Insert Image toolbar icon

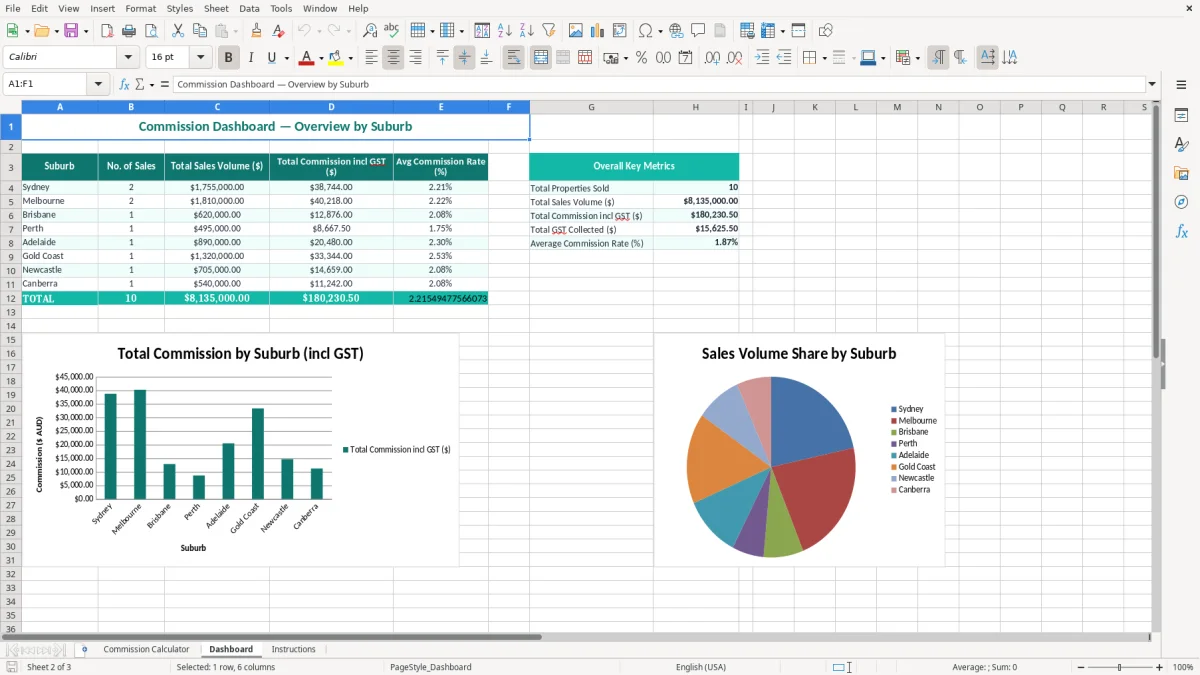point(576,31)
